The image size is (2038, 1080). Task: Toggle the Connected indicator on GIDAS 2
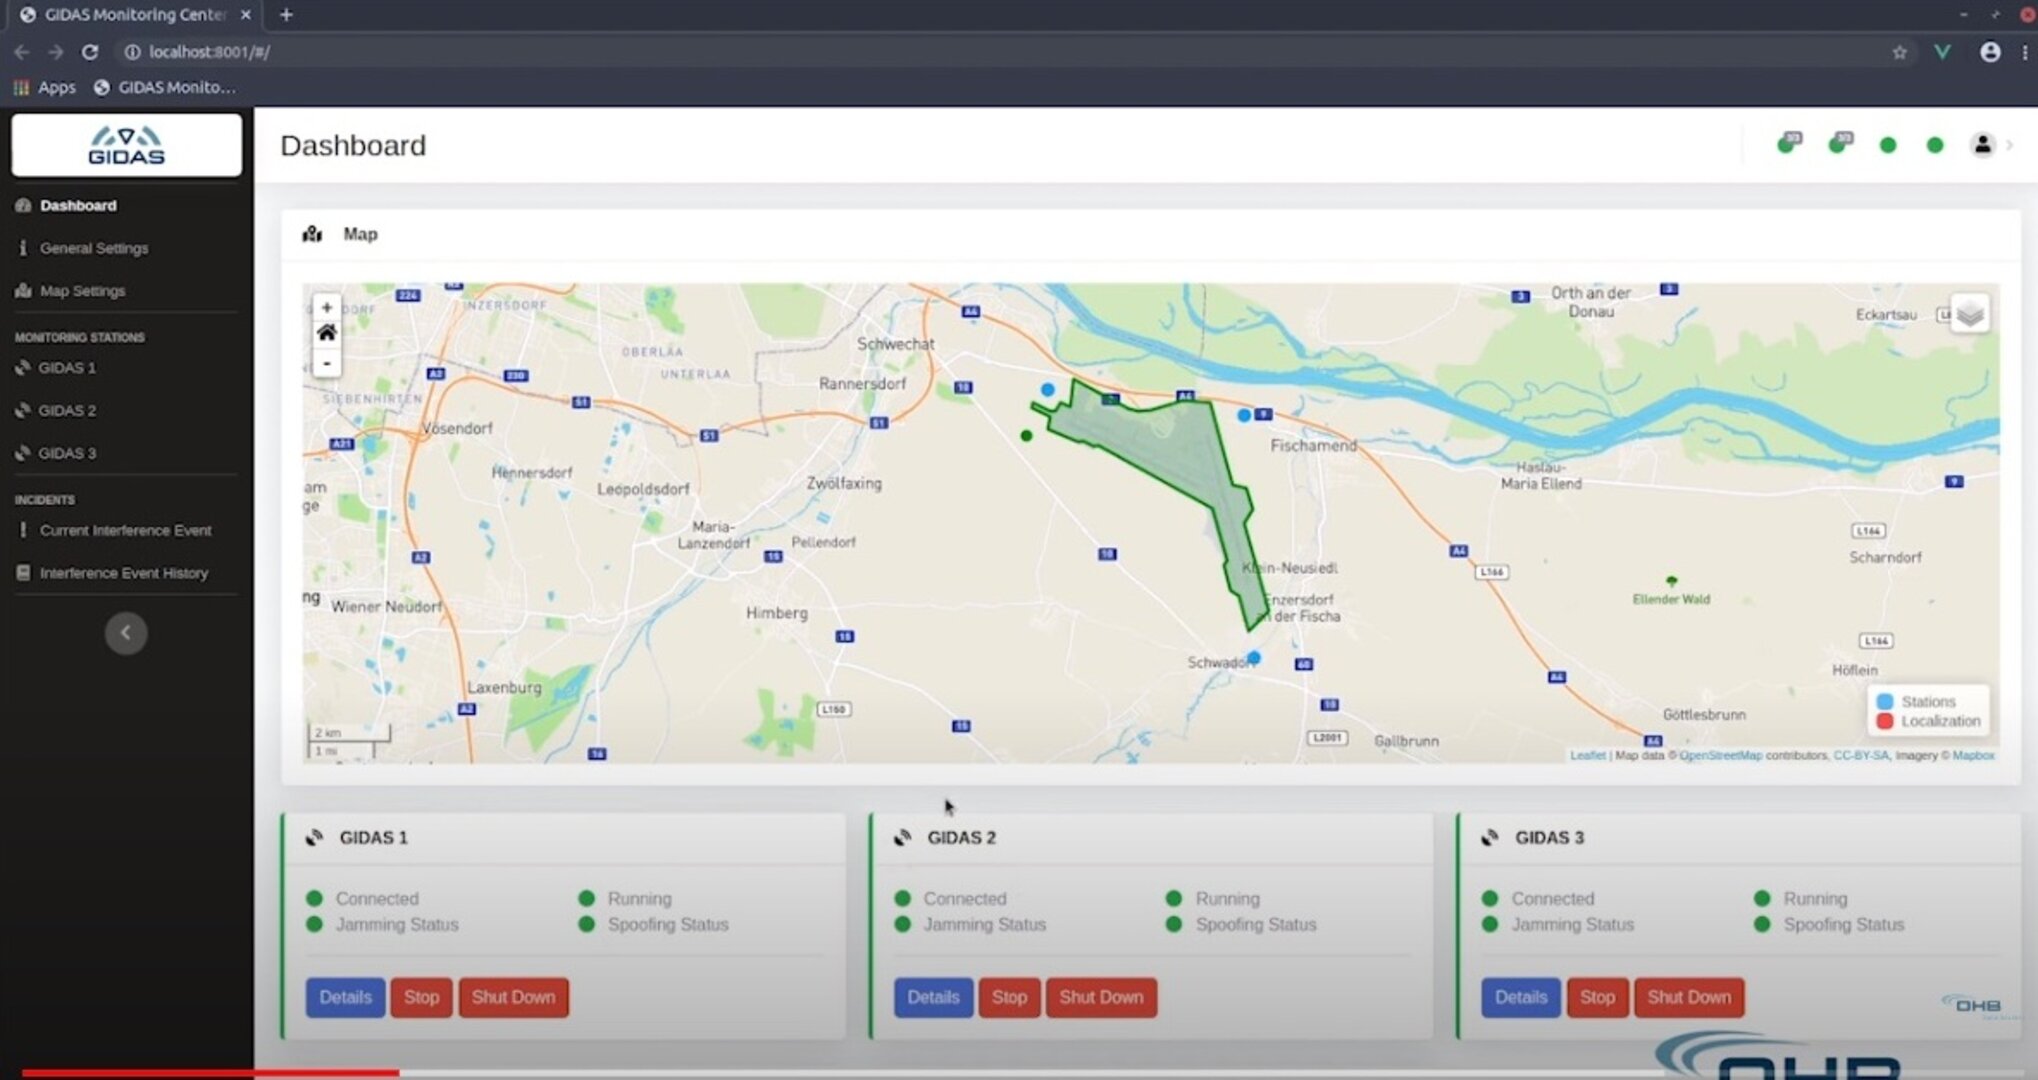pyautogui.click(x=902, y=898)
